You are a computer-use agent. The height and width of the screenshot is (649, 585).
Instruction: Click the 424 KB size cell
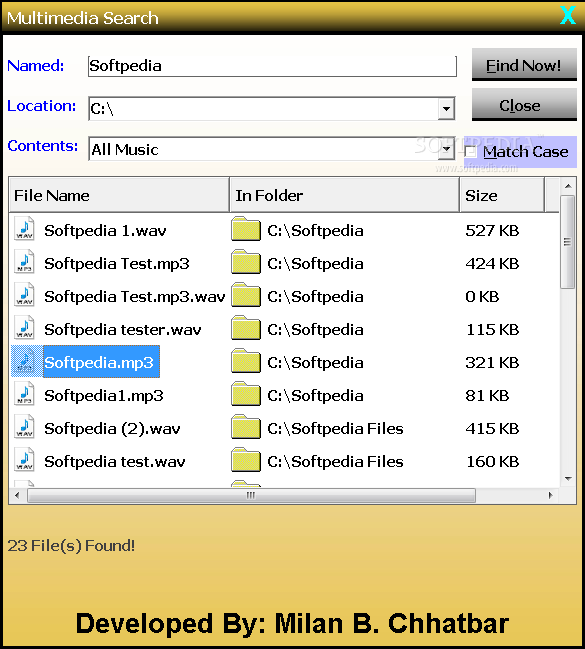(492, 264)
